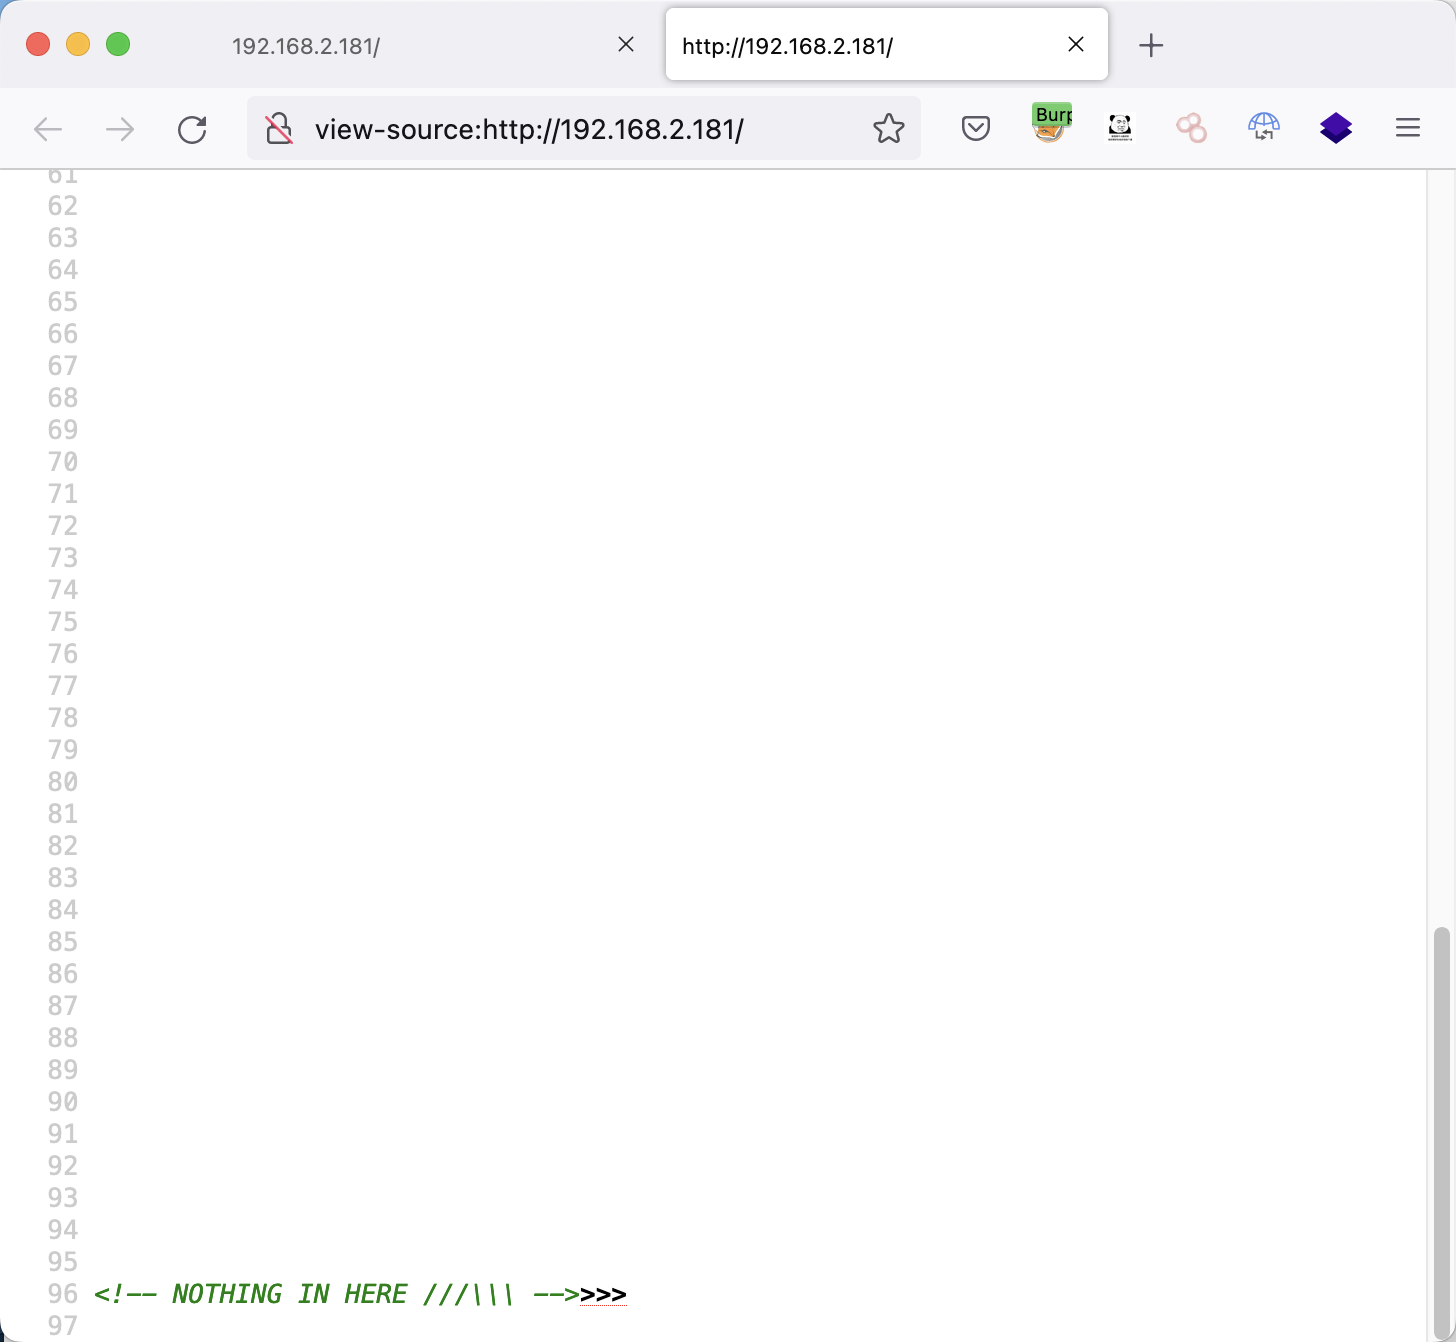
Task: Open the panda meme extension
Action: pyautogui.click(x=1120, y=128)
